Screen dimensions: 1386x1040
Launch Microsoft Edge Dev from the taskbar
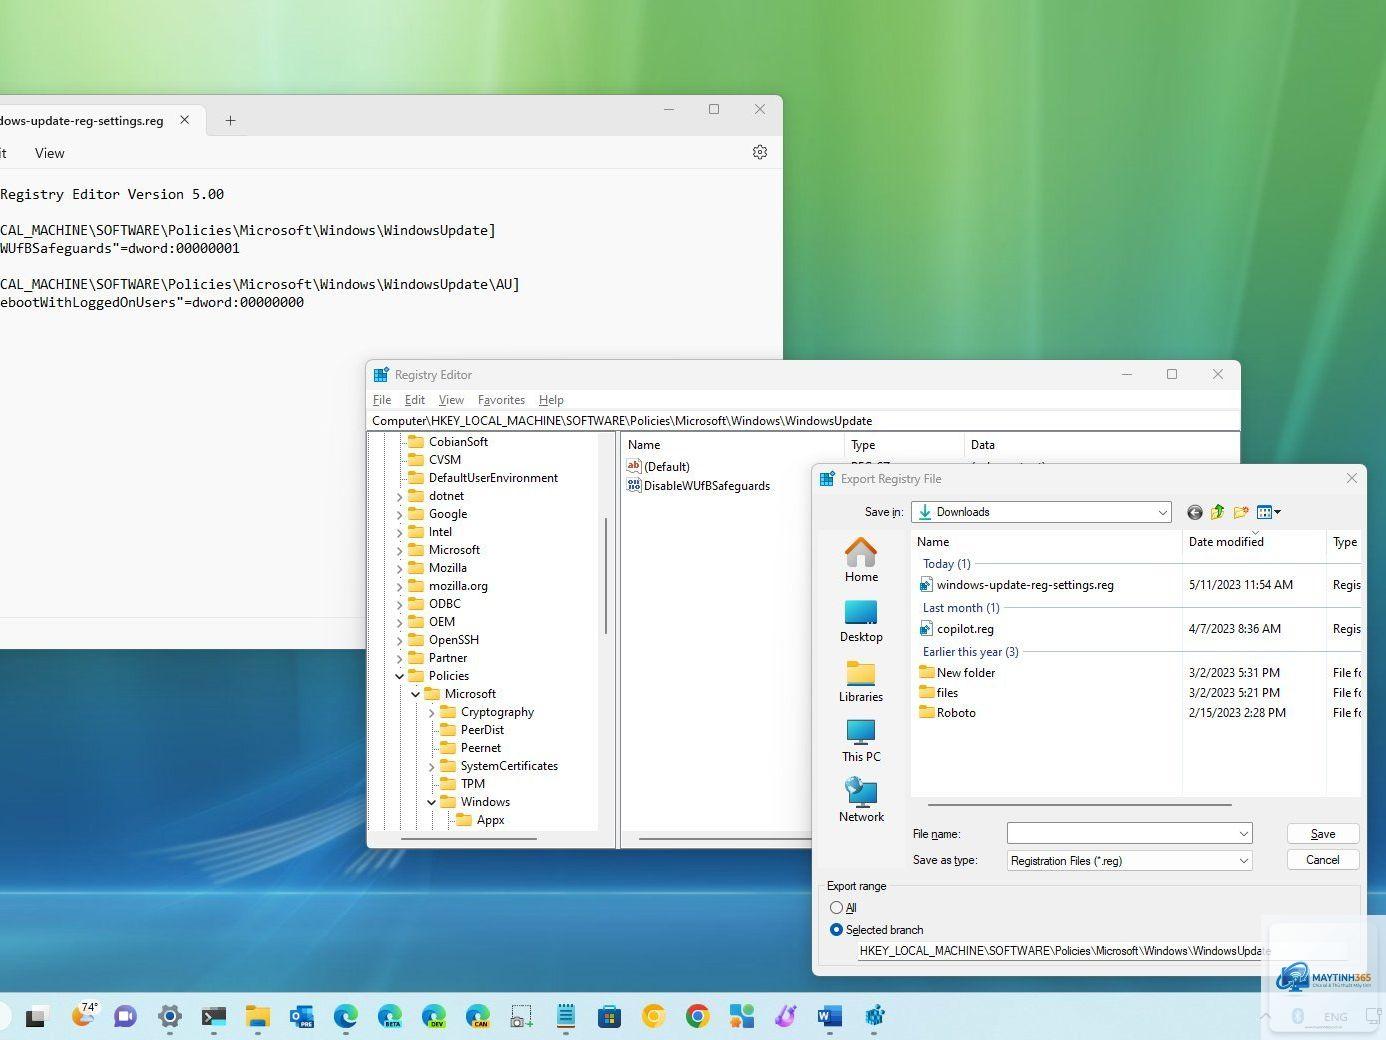click(x=434, y=1017)
